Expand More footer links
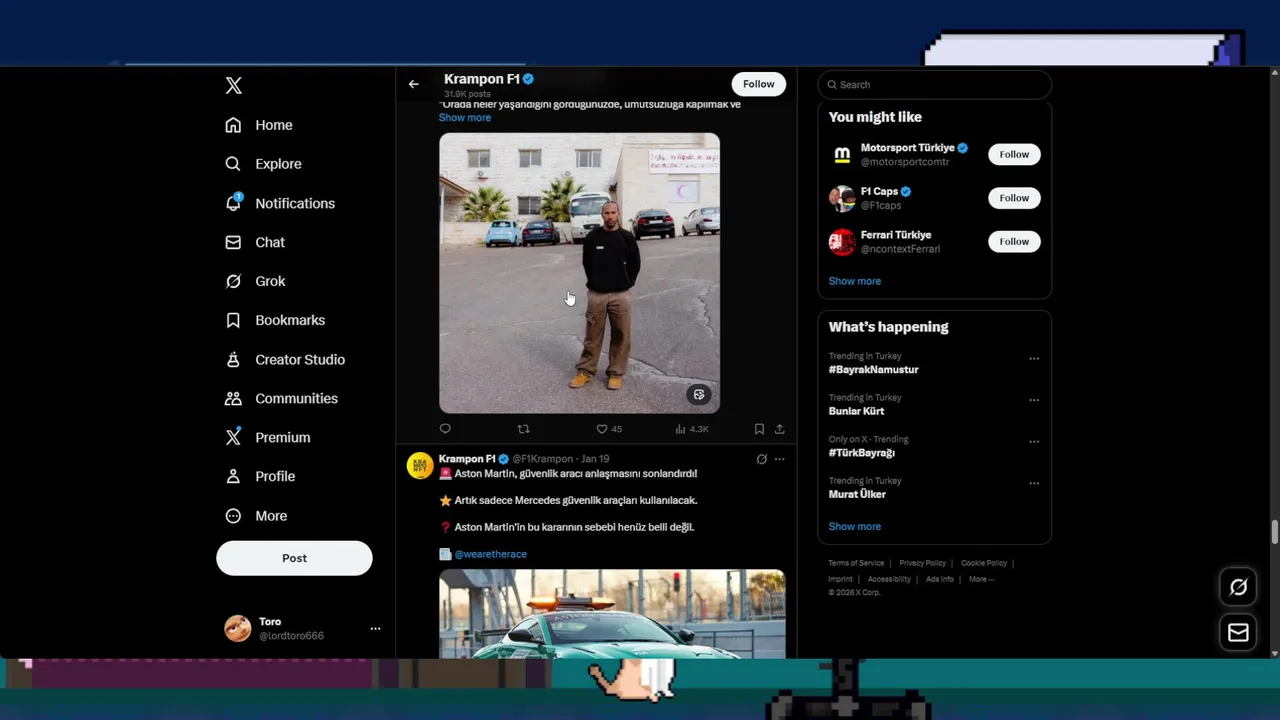This screenshot has height=720, width=1280. (x=981, y=579)
